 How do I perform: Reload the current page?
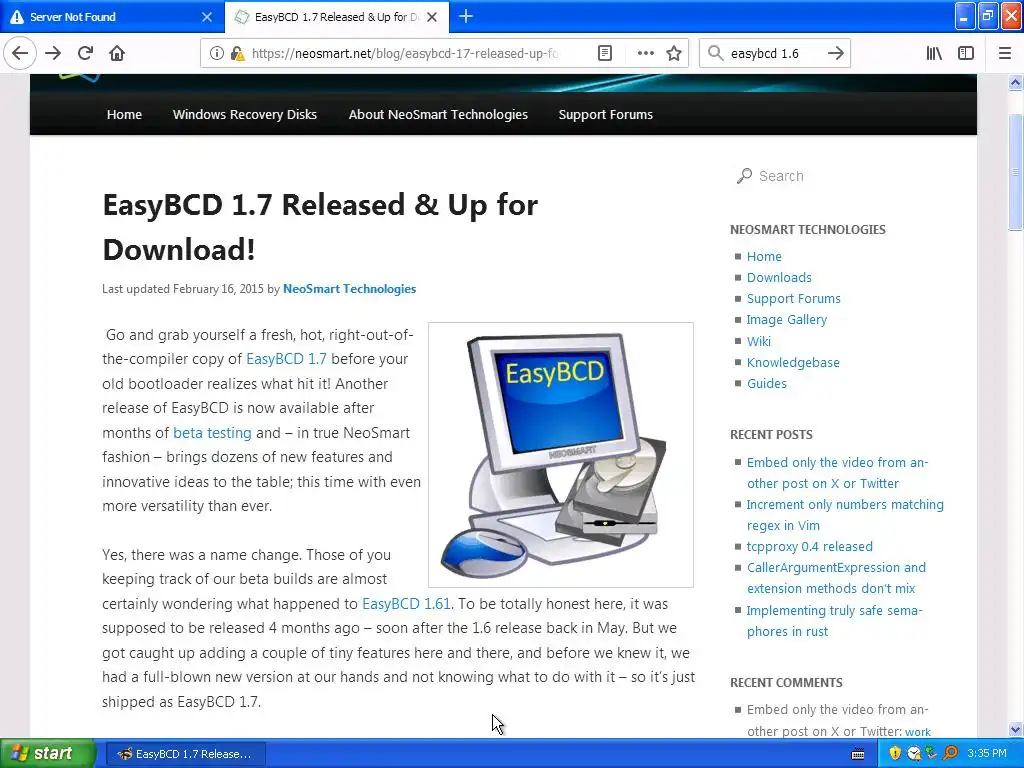[x=85, y=53]
